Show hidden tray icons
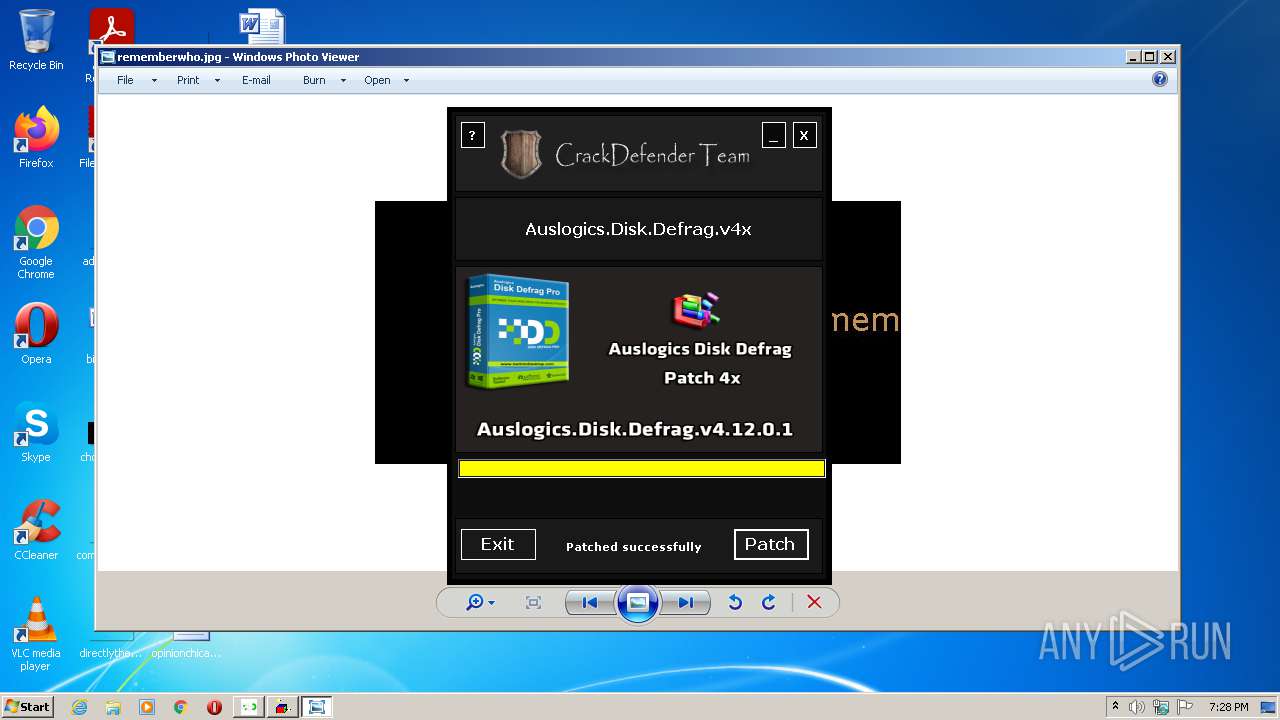Image resolution: width=1280 pixels, height=720 pixels. pos(1116,706)
